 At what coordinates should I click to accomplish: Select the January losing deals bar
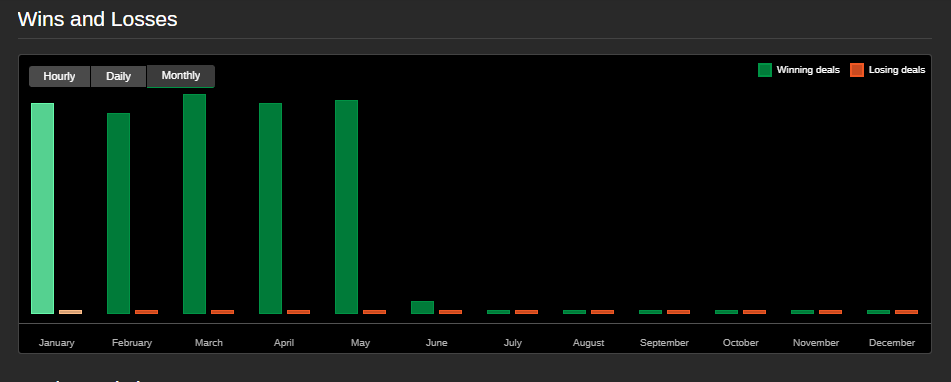coord(70,312)
